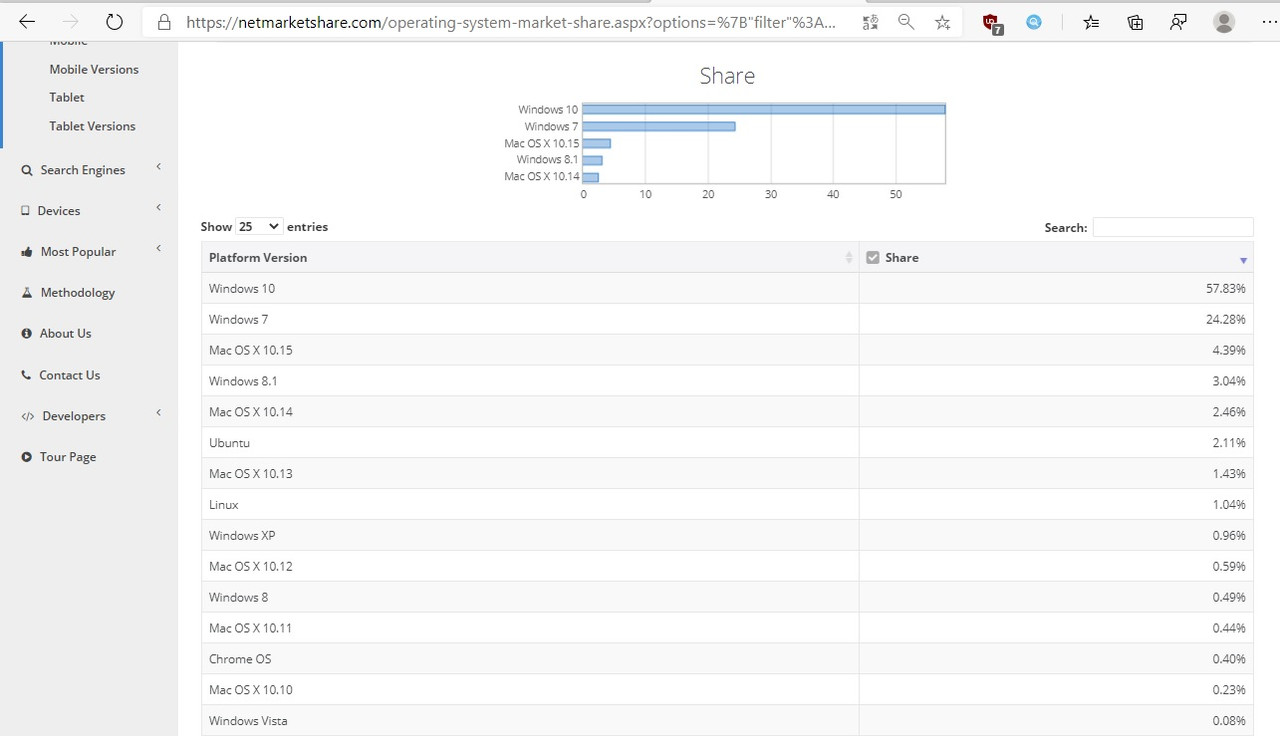
Task: Open the Favorites list
Action: [x=1091, y=22]
